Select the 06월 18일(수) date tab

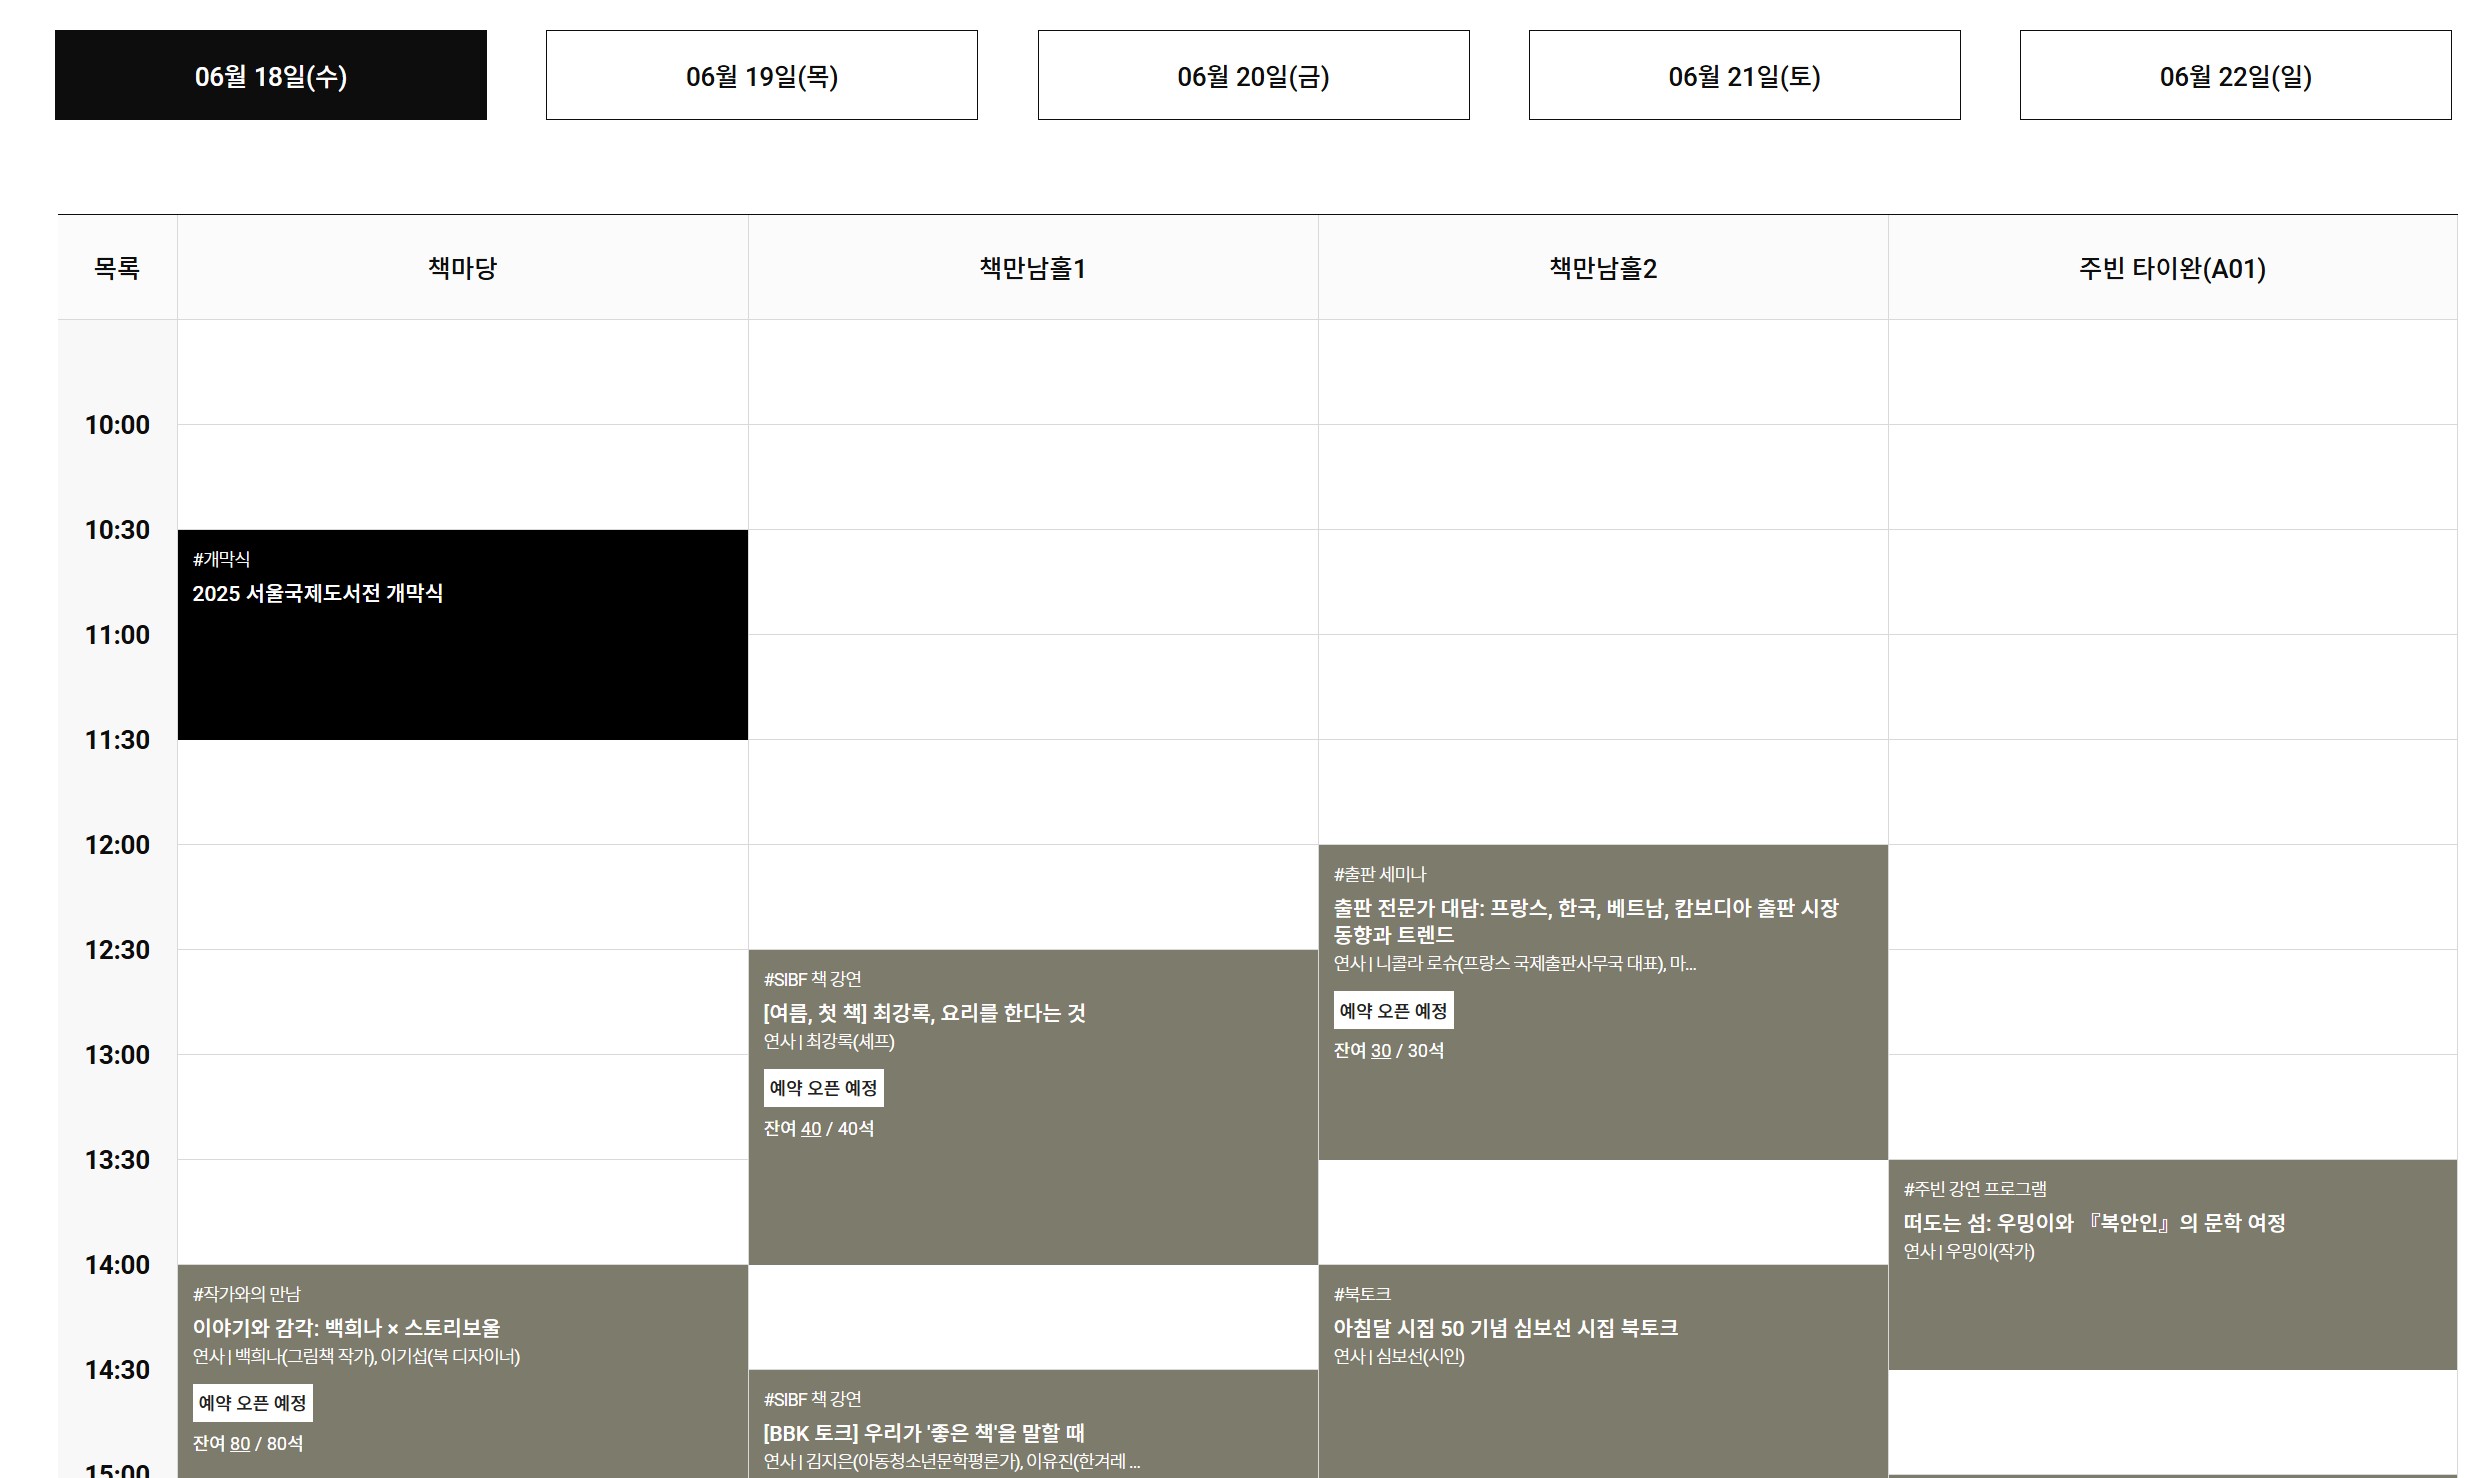point(270,76)
